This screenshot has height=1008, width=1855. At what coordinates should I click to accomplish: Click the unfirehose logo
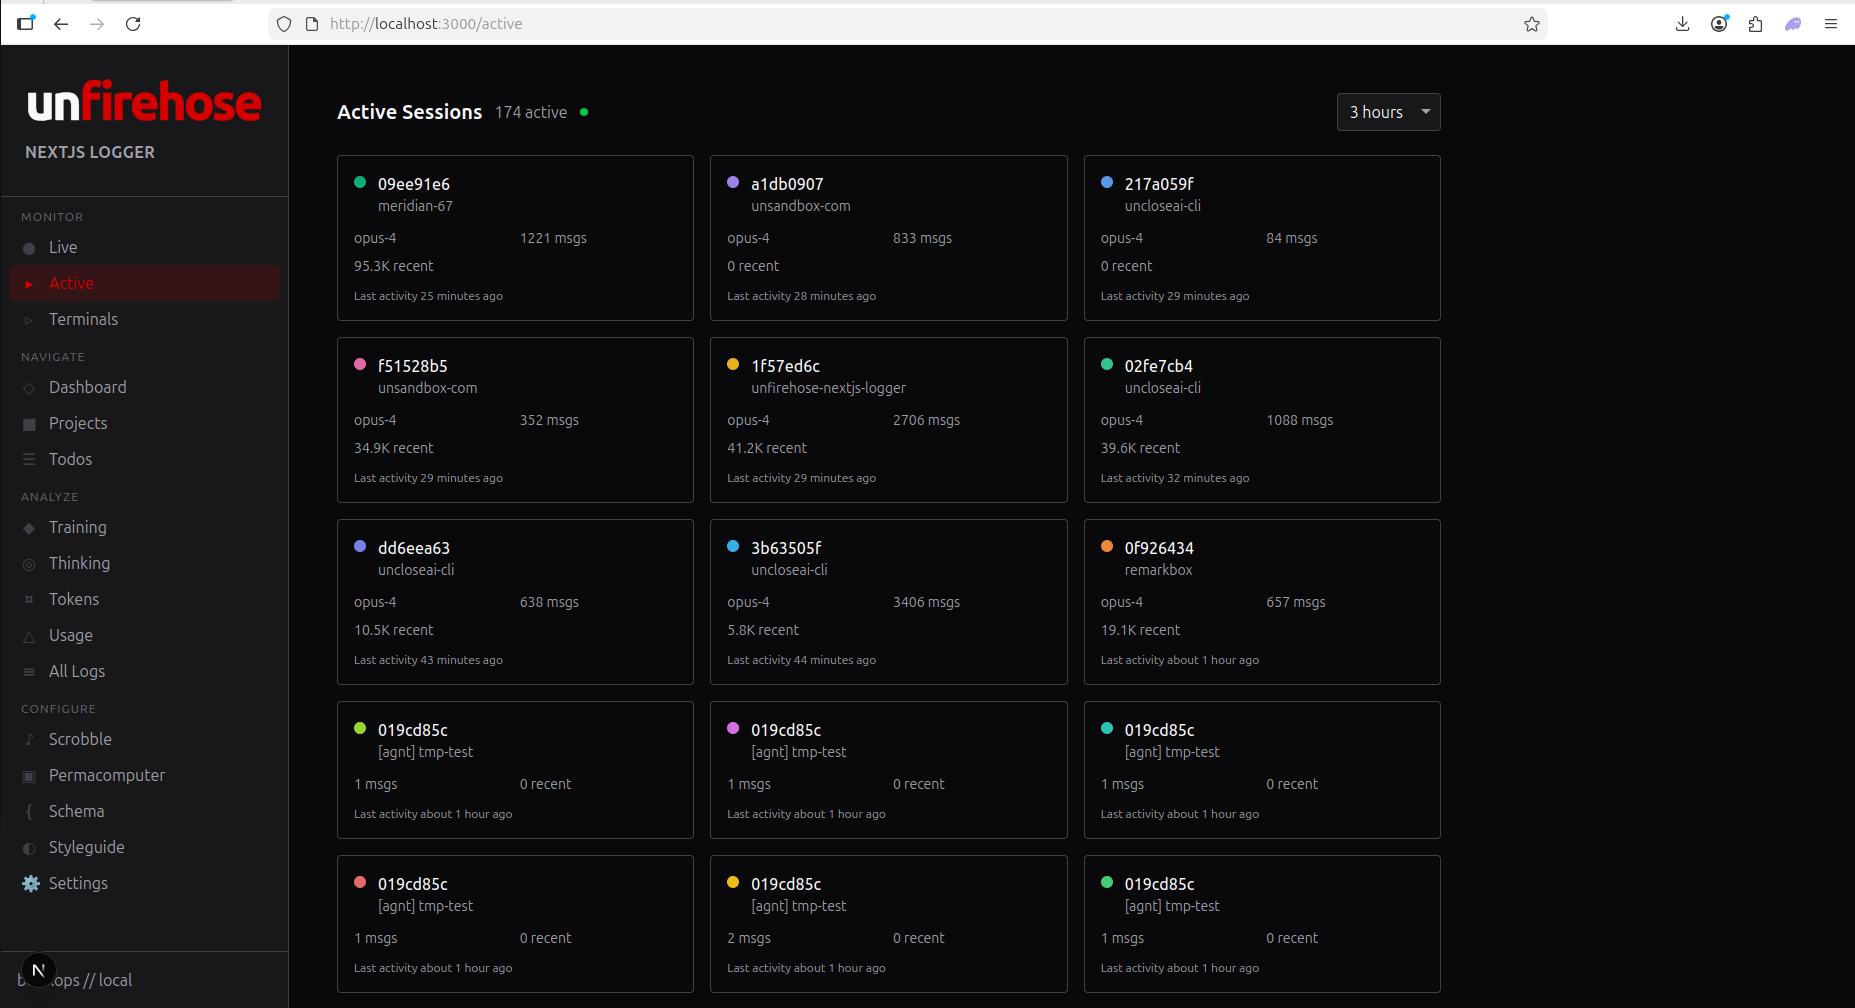point(144,102)
